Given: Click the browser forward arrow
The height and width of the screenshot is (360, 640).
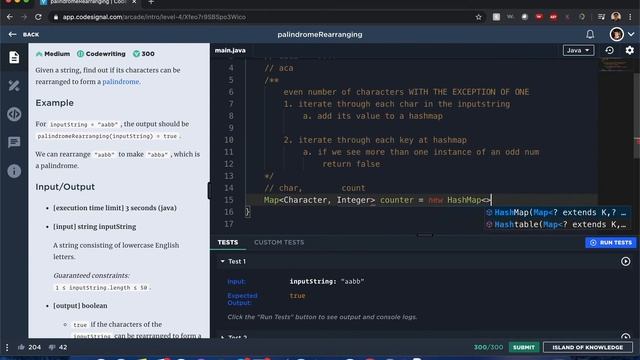Looking at the screenshot, I should 24,17.
